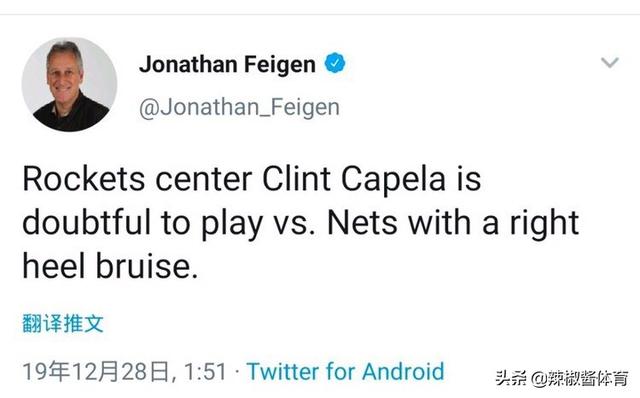Click the word Rockets in the tweet
Image resolution: width=640 pixels, height=398 pixels.
(84, 179)
